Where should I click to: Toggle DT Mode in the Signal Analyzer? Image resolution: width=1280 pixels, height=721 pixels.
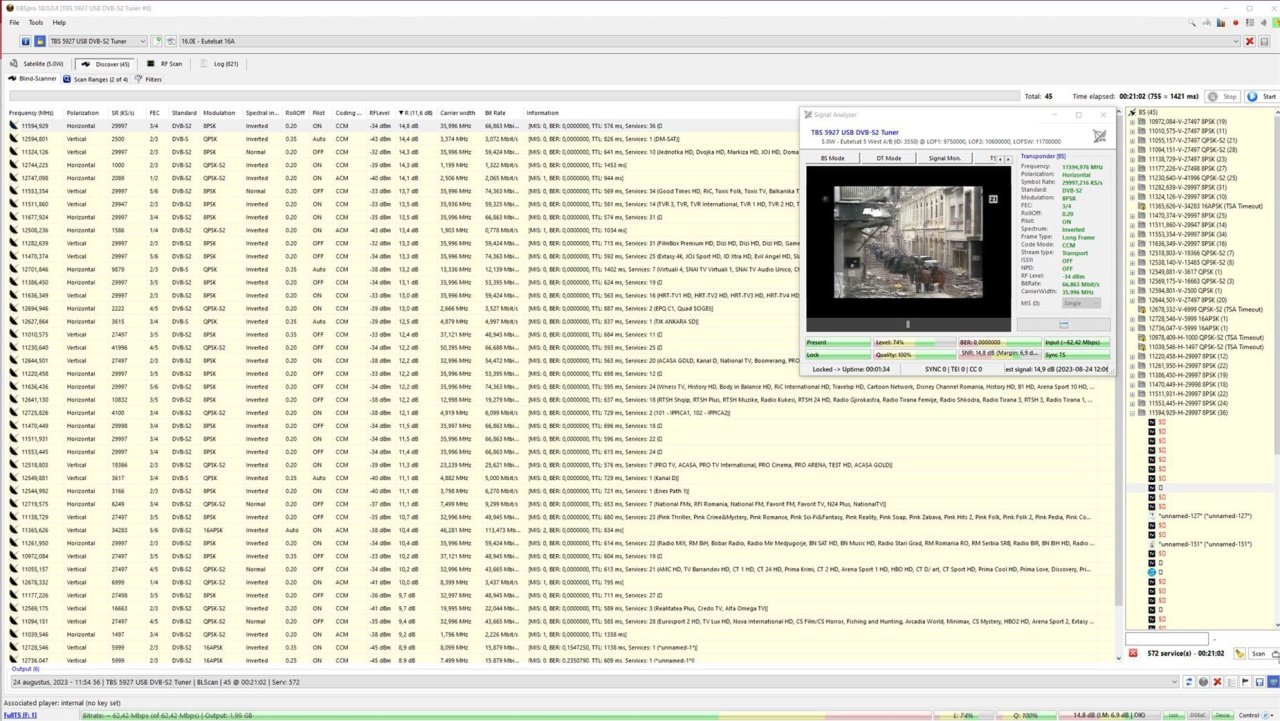click(x=889, y=158)
